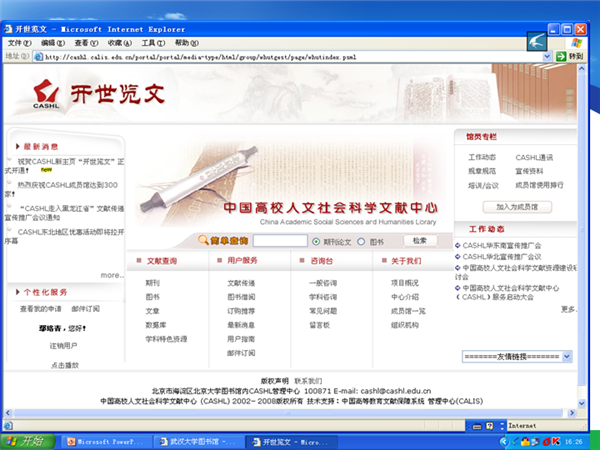Select the 期刊论文 radio button

click(x=316, y=241)
